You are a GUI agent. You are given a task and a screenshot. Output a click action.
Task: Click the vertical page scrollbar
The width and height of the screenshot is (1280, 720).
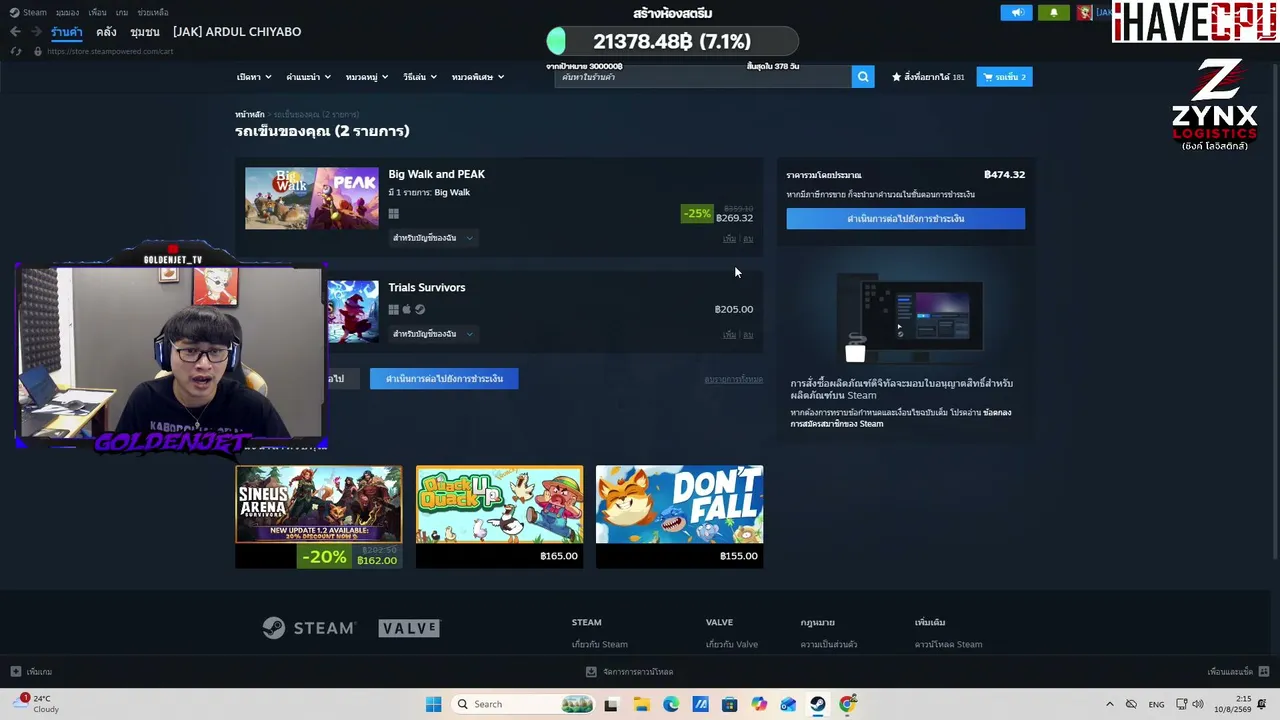[x=1274, y=310]
